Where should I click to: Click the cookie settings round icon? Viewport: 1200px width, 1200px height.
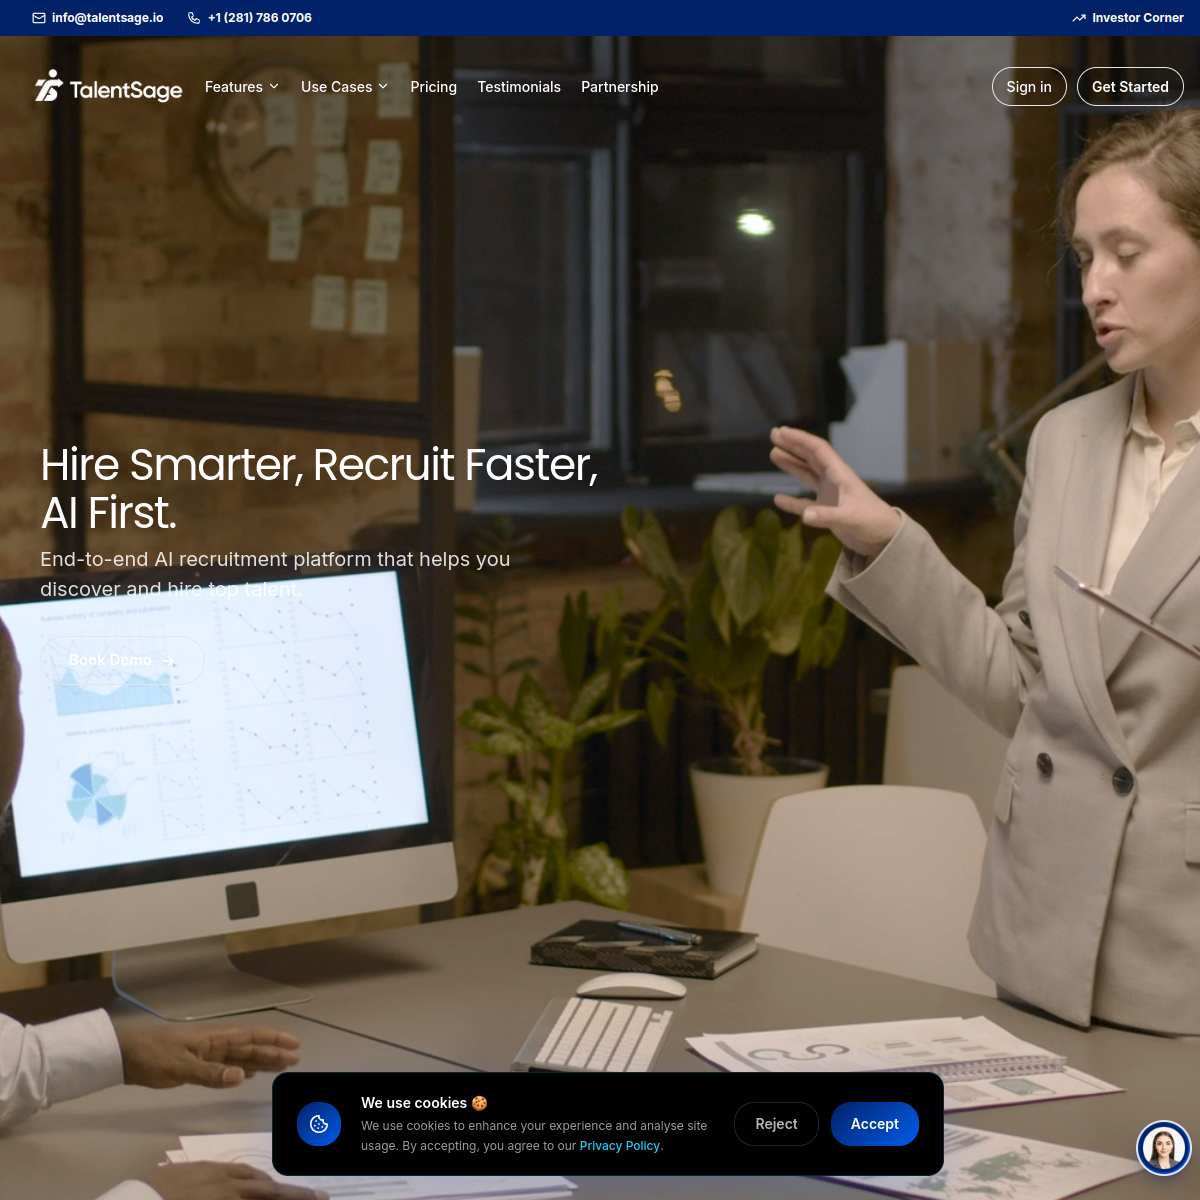319,1124
